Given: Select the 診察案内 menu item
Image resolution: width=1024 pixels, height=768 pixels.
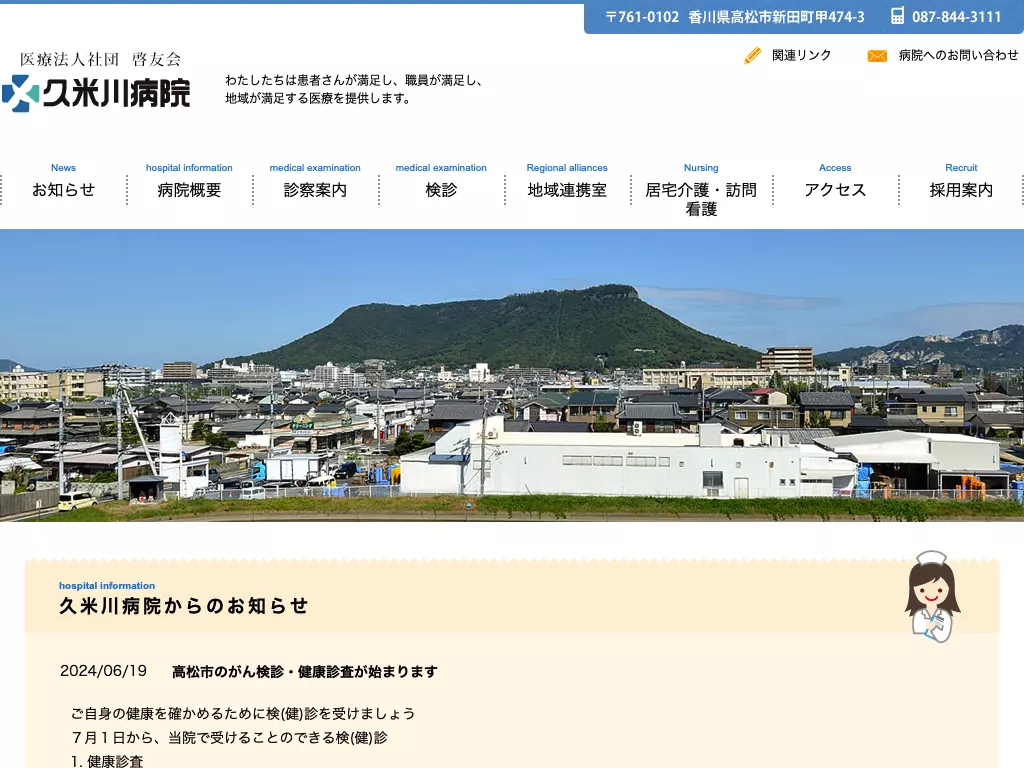Looking at the screenshot, I should click(315, 182).
